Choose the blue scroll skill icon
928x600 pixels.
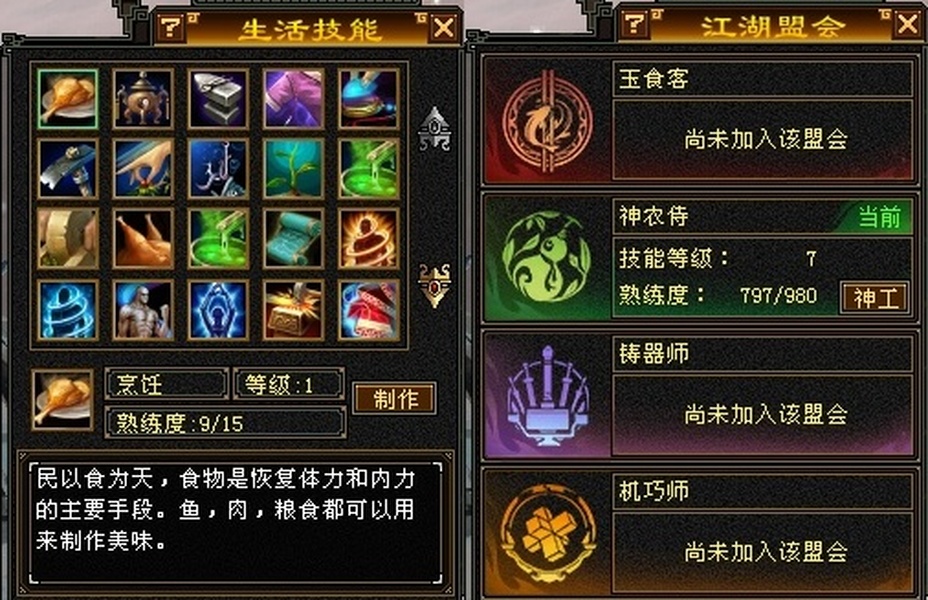point(294,238)
